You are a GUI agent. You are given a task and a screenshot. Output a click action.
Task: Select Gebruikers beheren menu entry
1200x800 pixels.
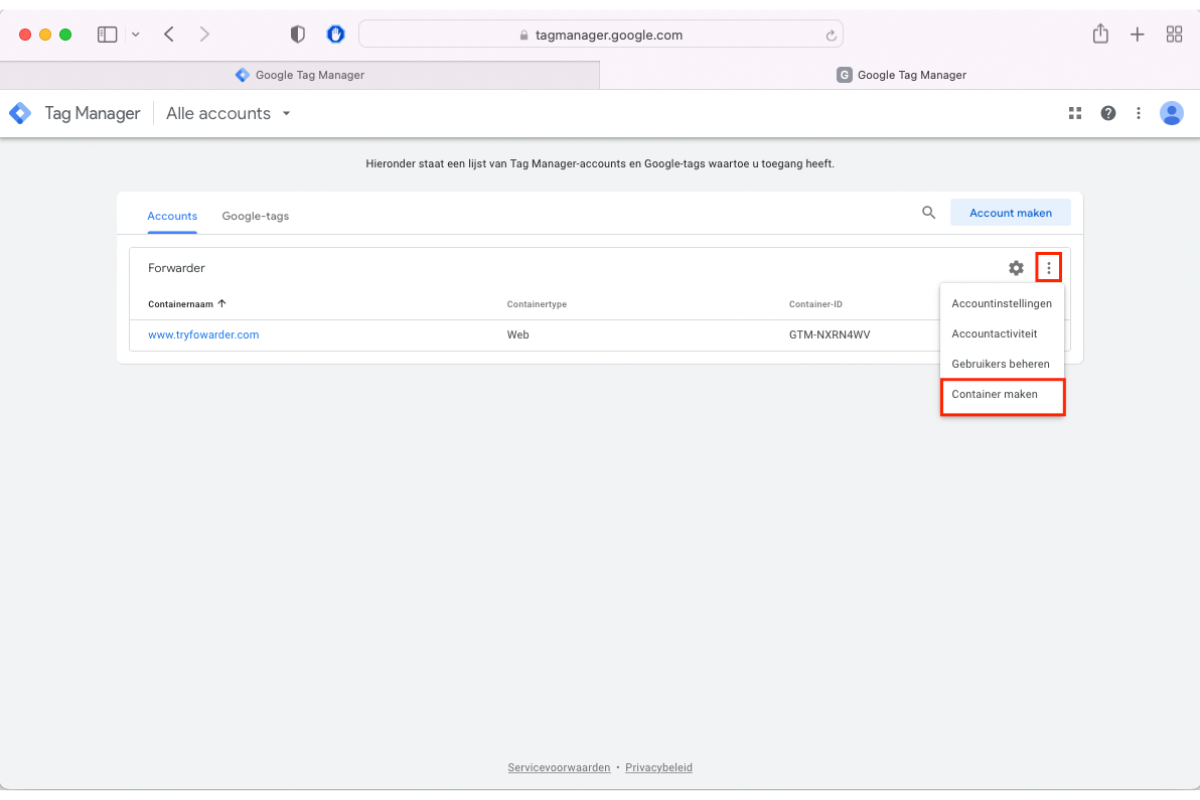coord(1000,364)
